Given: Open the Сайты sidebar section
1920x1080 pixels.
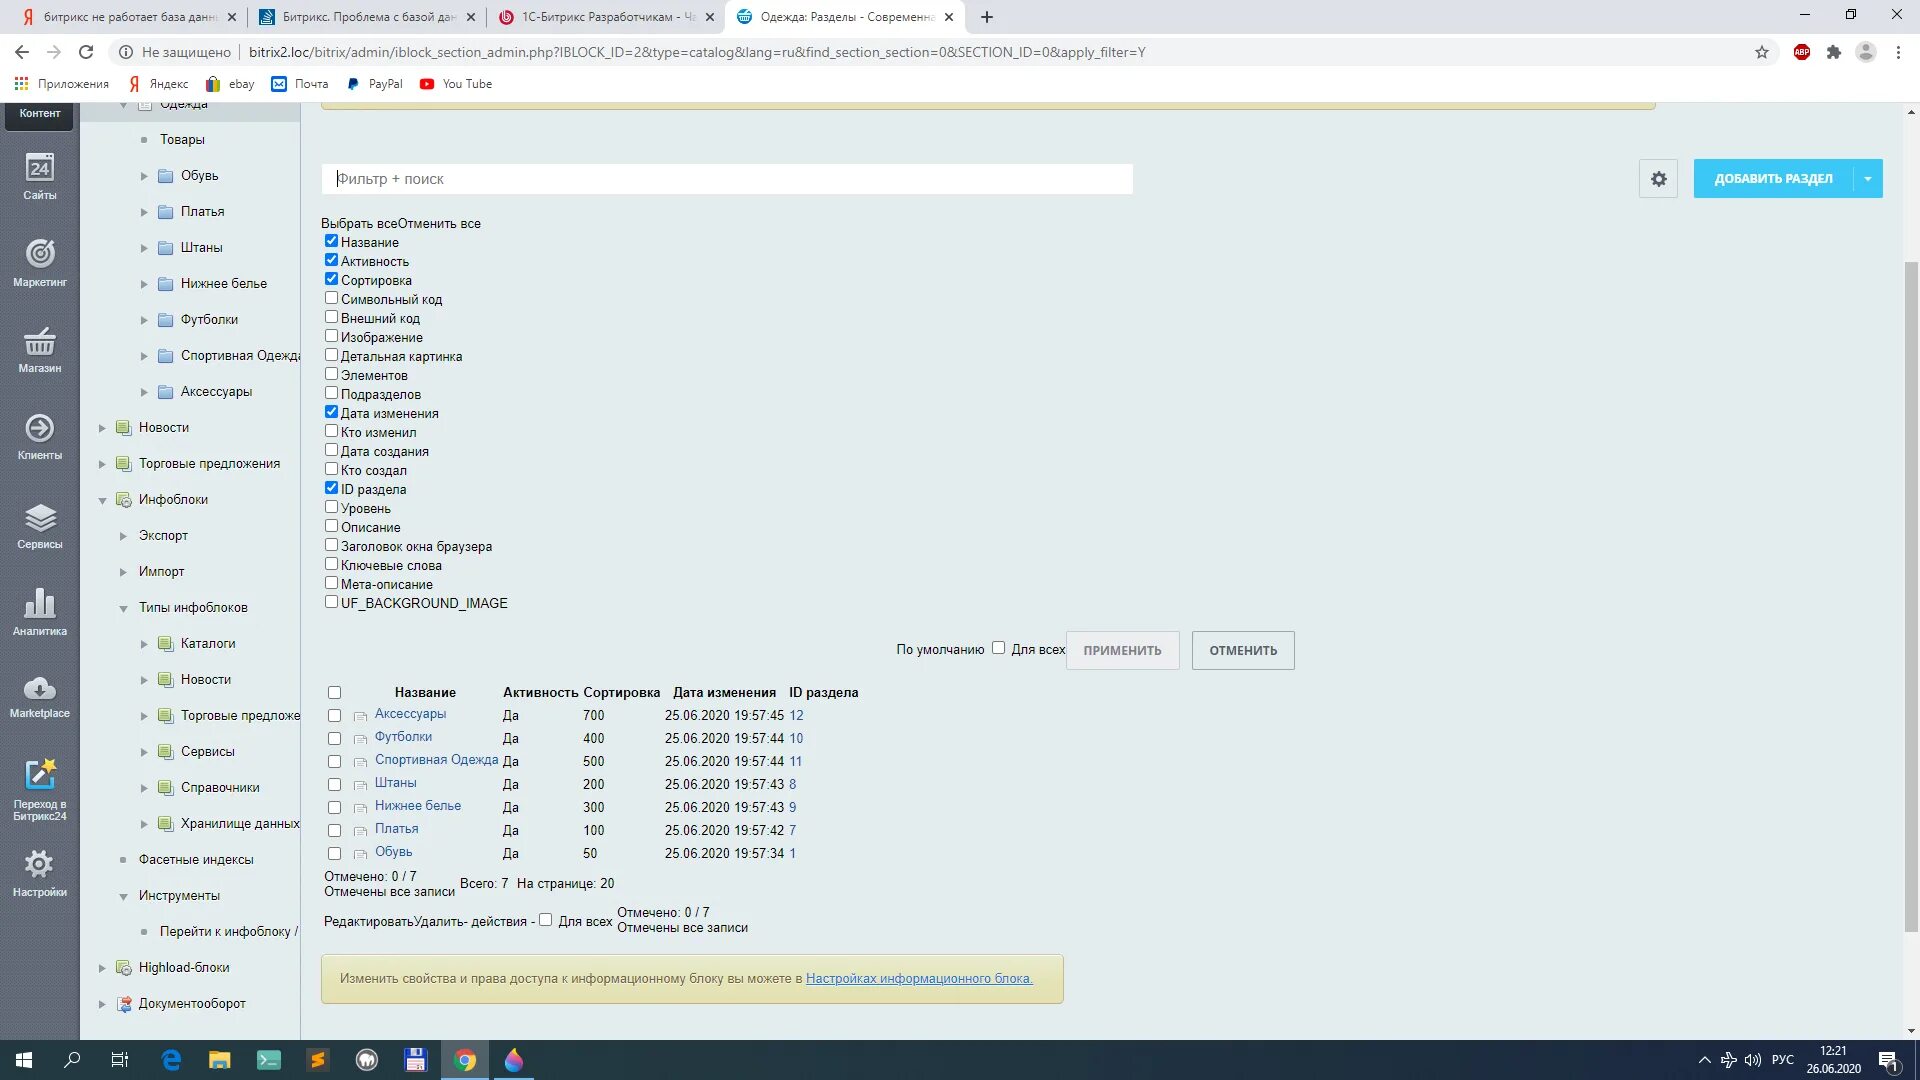Looking at the screenshot, I should 40,175.
